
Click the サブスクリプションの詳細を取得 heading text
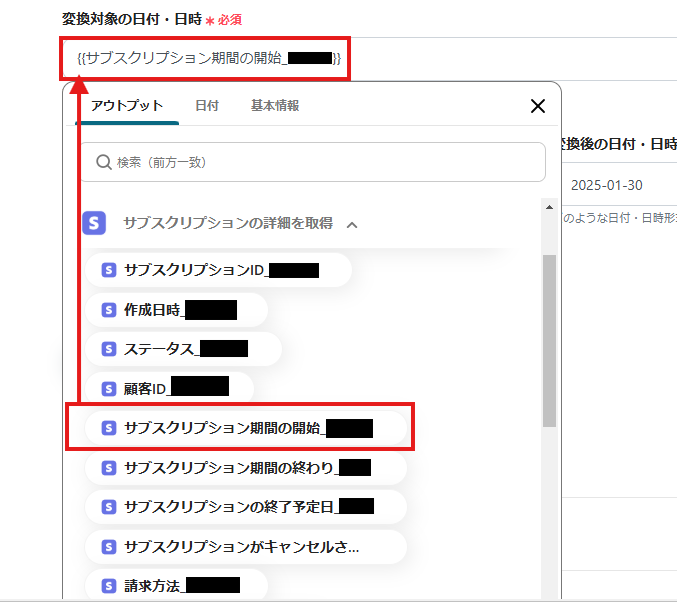click(228, 223)
